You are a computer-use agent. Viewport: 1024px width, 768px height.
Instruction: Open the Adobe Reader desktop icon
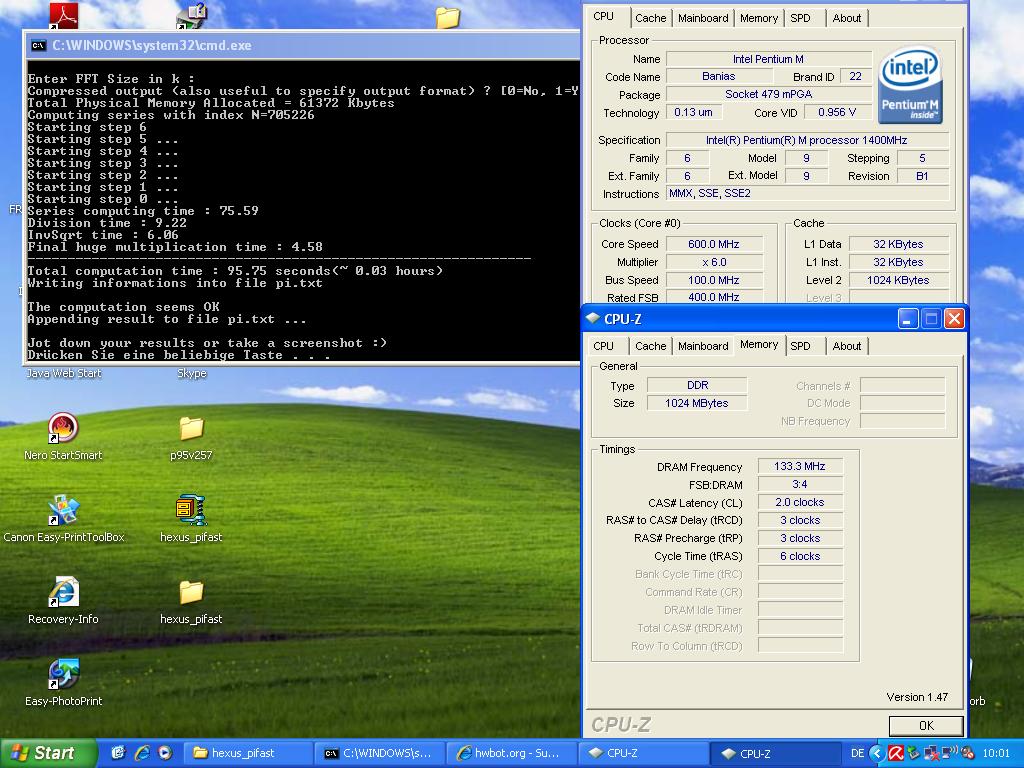coord(64,14)
